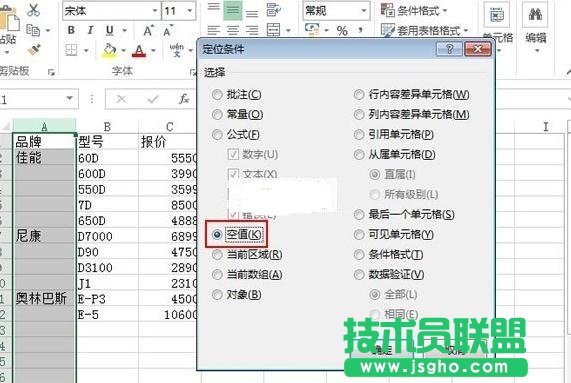The image size is (571, 383).
Task: Select the 列内容差异单元格(M) radio option
Action: coord(411,115)
